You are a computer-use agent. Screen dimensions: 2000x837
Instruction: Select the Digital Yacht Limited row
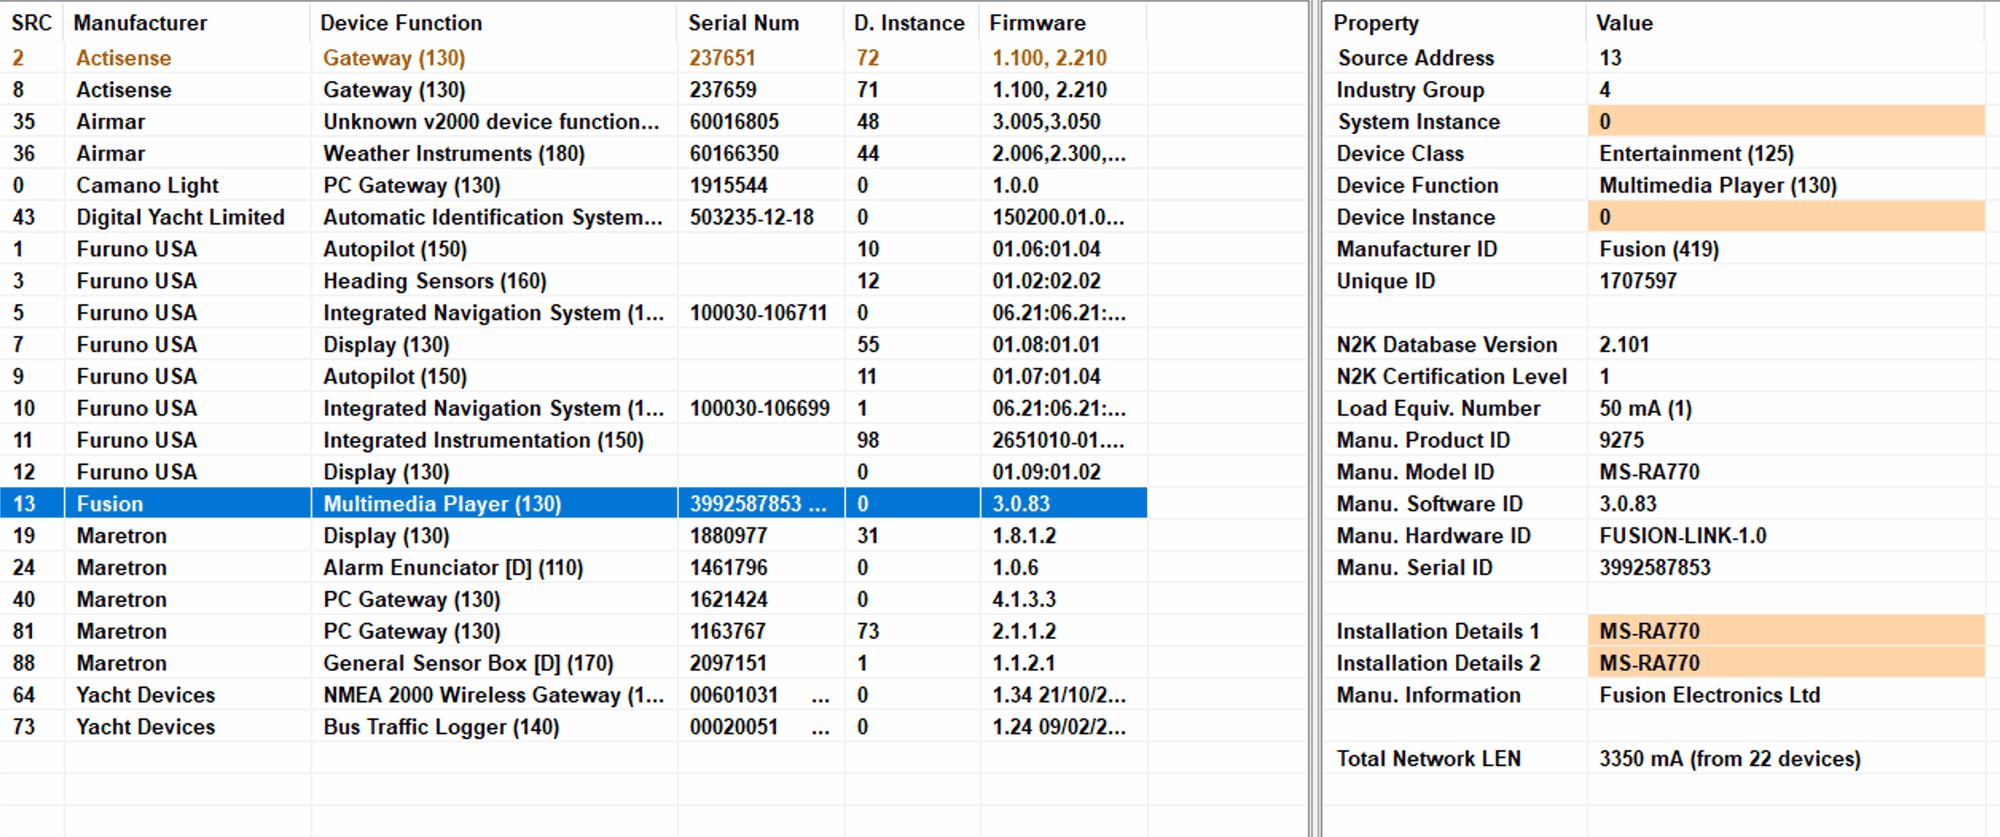coord(573,218)
